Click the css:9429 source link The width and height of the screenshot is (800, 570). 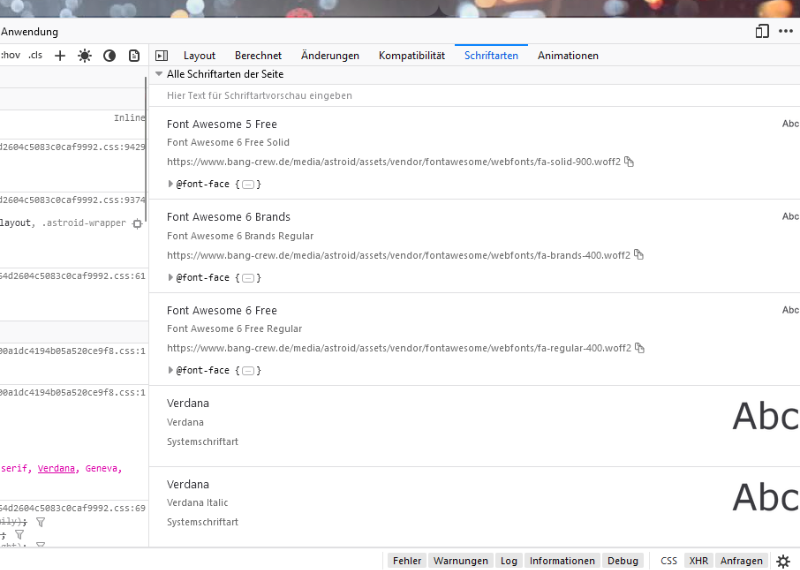click(73, 147)
